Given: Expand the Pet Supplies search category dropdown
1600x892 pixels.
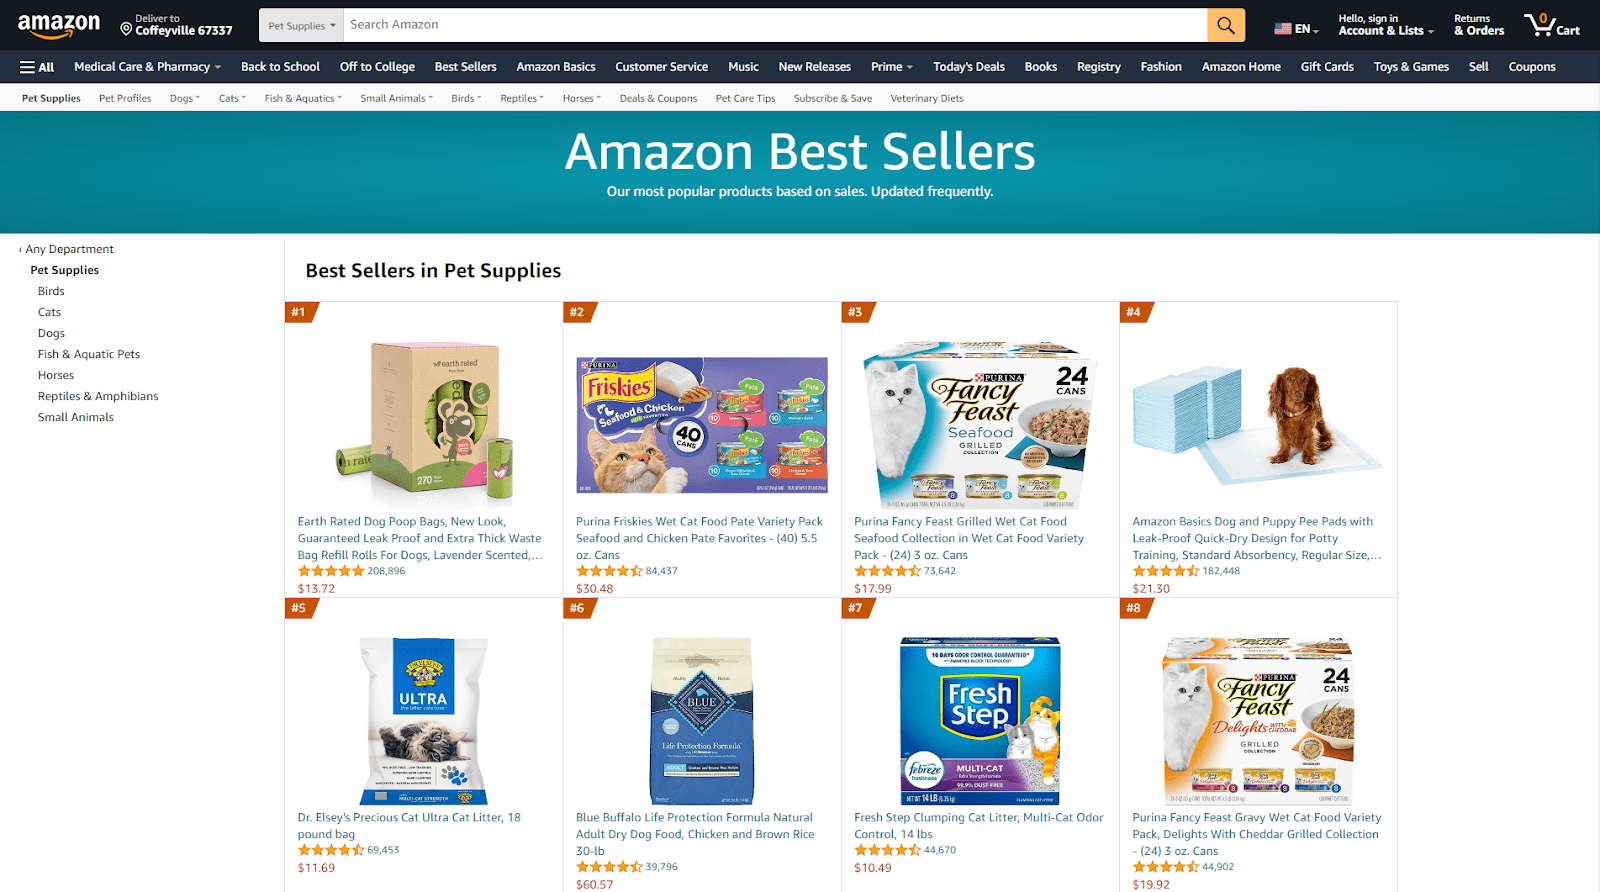Looking at the screenshot, I should pyautogui.click(x=301, y=26).
